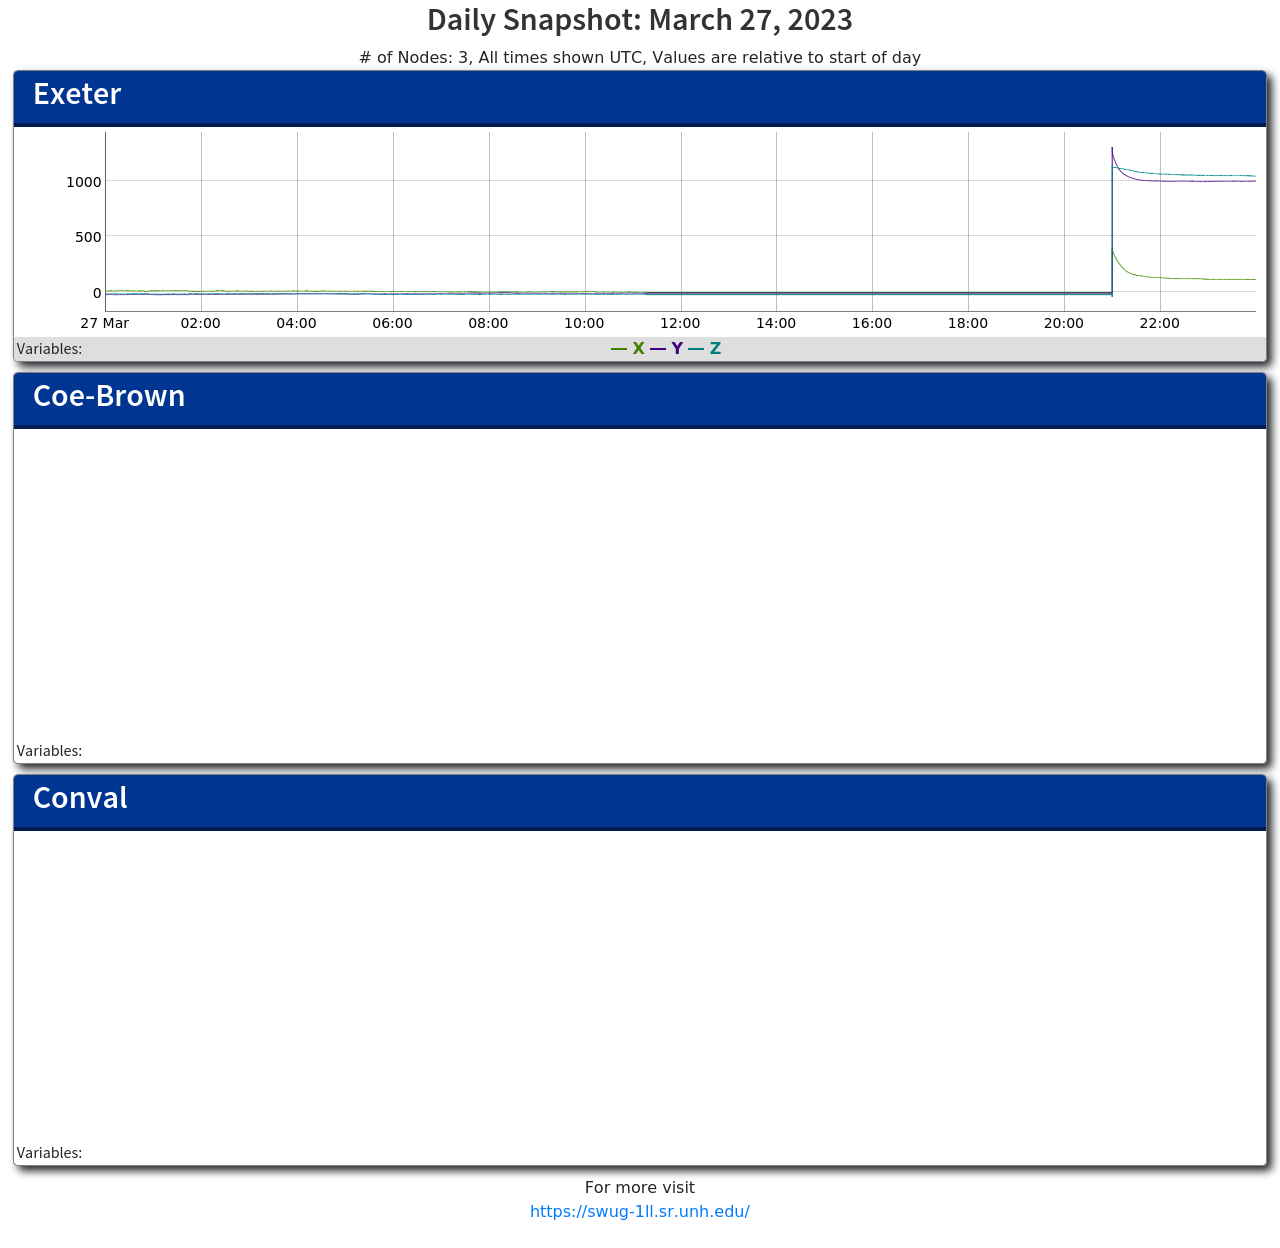Click the 10:00 x-axis tick label
Image resolution: width=1280 pixels, height=1248 pixels.
(585, 323)
